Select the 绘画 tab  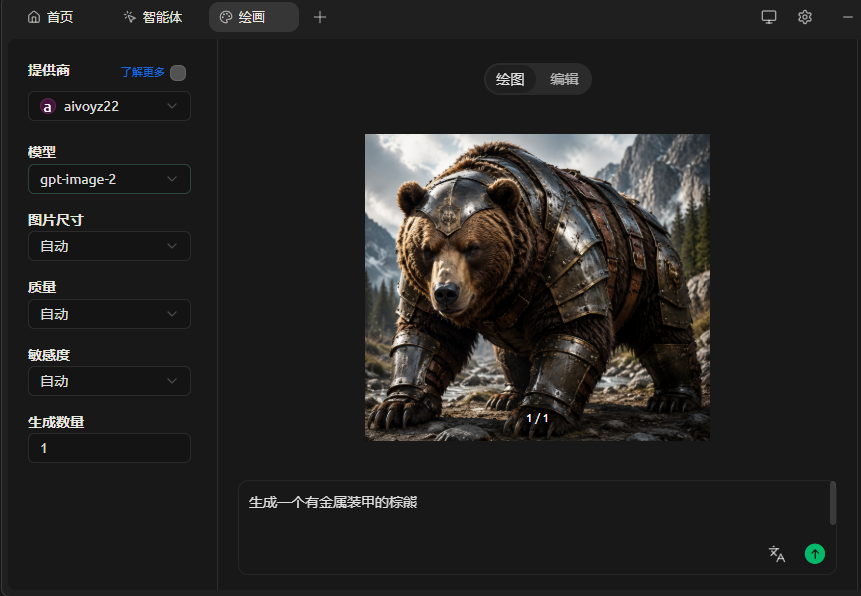(x=254, y=17)
